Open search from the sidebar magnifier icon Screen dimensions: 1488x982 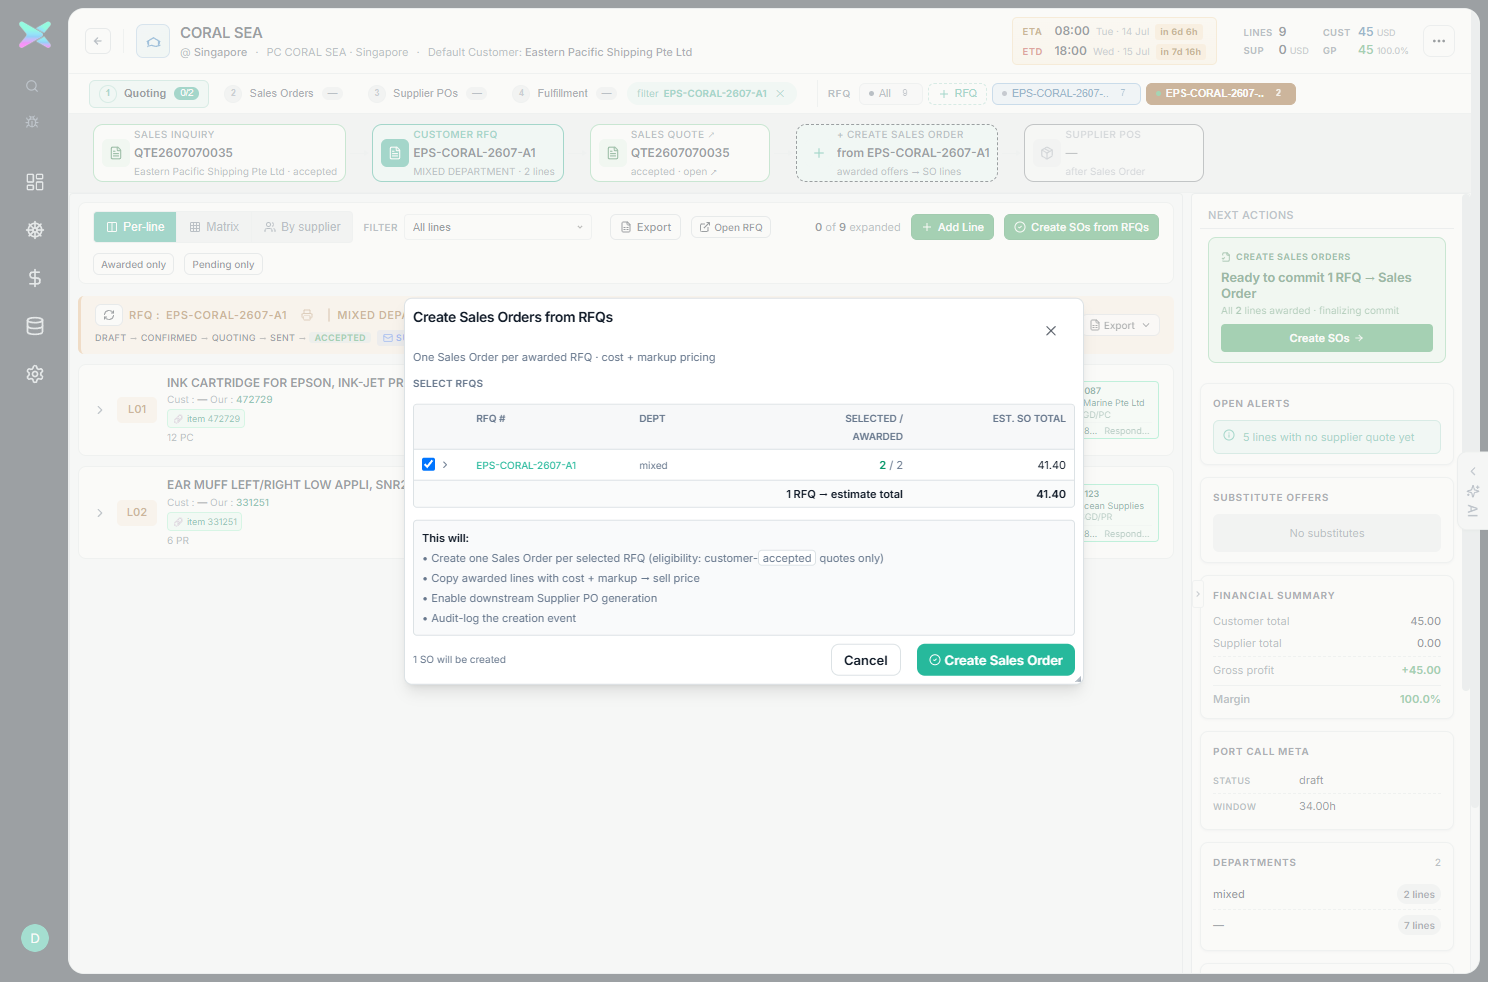coord(32,86)
